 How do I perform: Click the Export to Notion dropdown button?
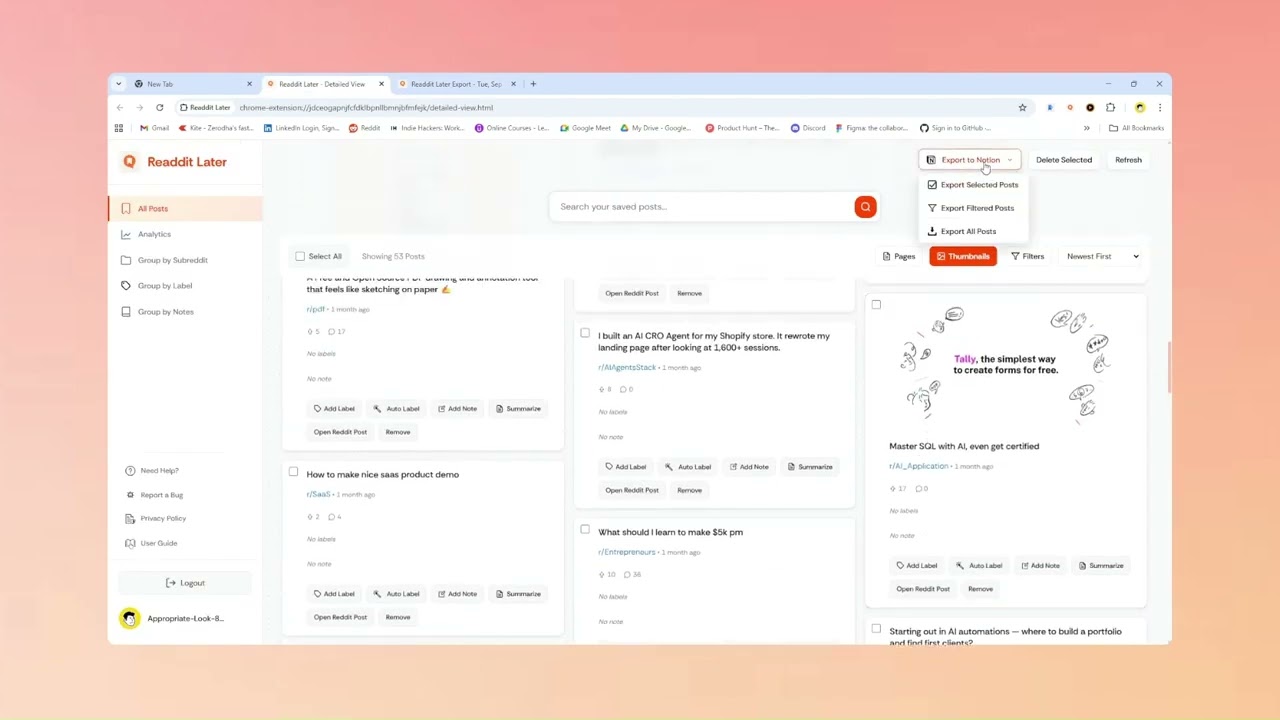[x=969, y=160]
